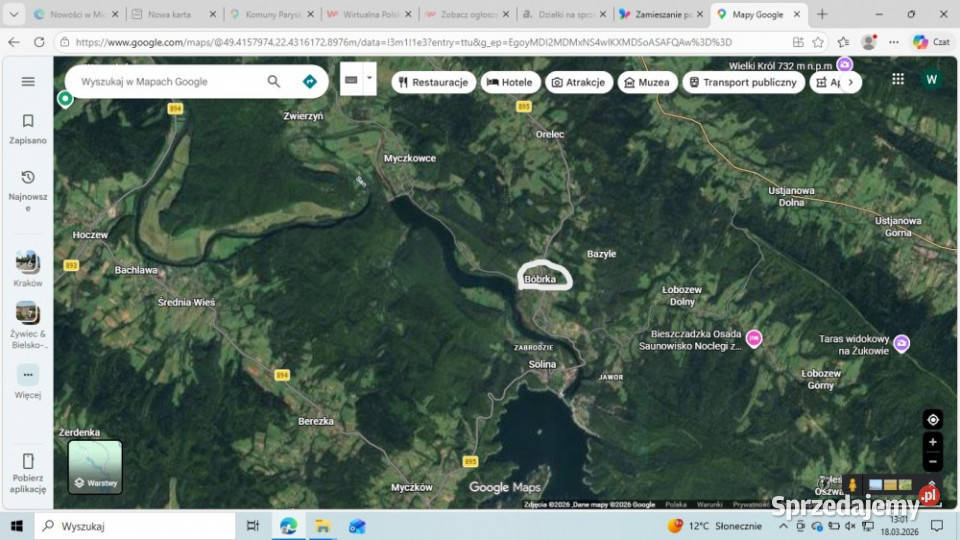
Task: Open the Google Maps hamburger menu
Action: [28, 81]
